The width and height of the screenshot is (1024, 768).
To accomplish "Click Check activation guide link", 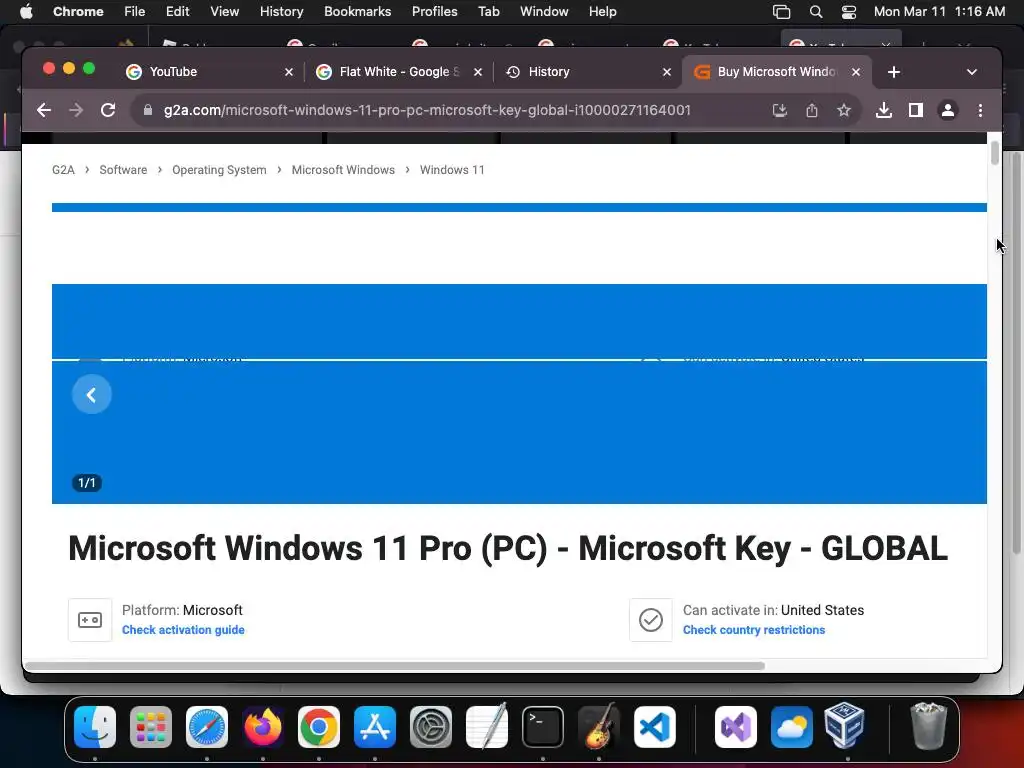I will coord(183,630).
